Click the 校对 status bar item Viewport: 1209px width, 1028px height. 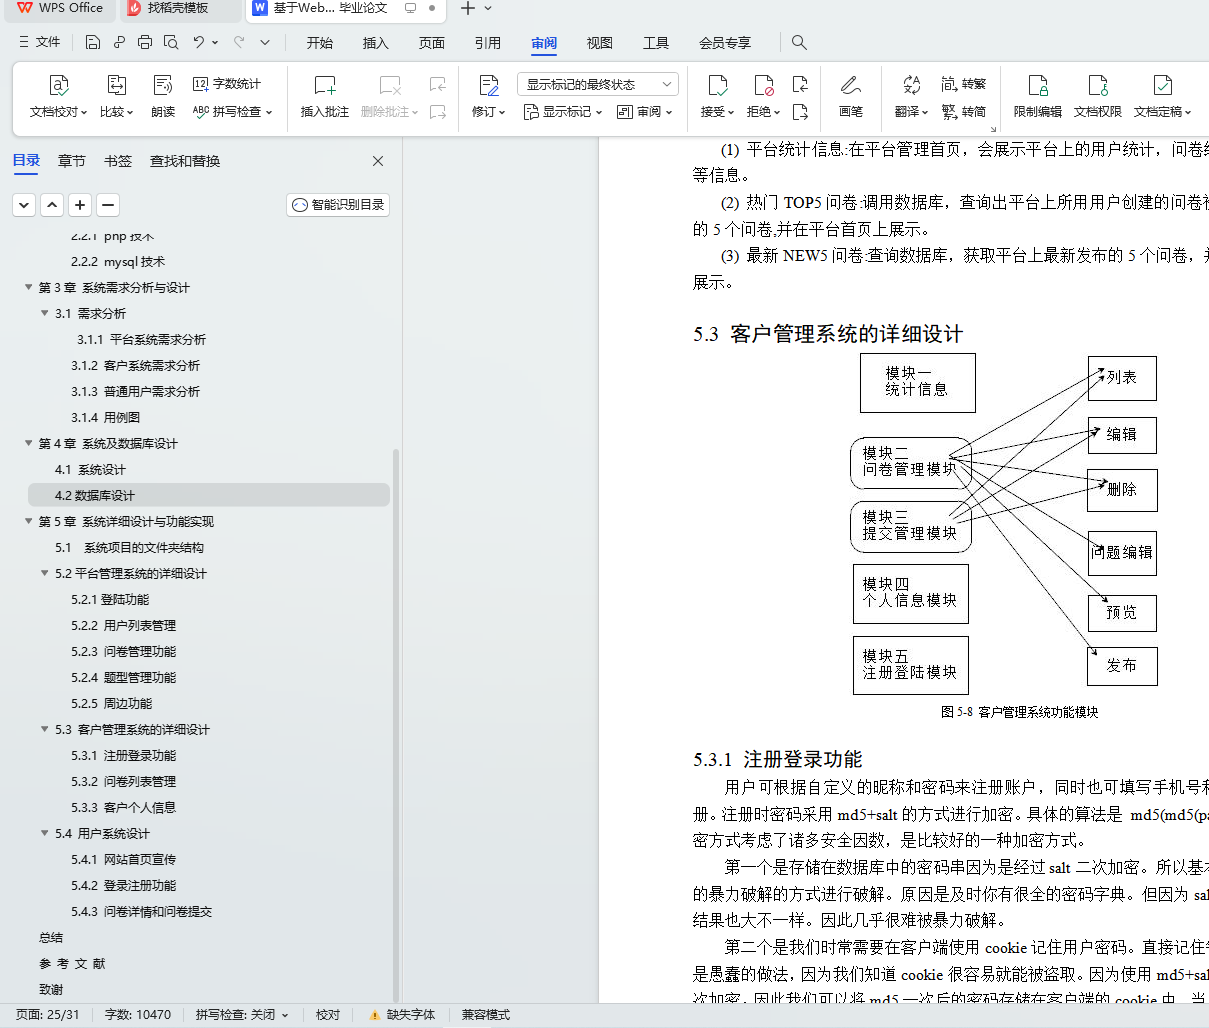click(x=328, y=1015)
